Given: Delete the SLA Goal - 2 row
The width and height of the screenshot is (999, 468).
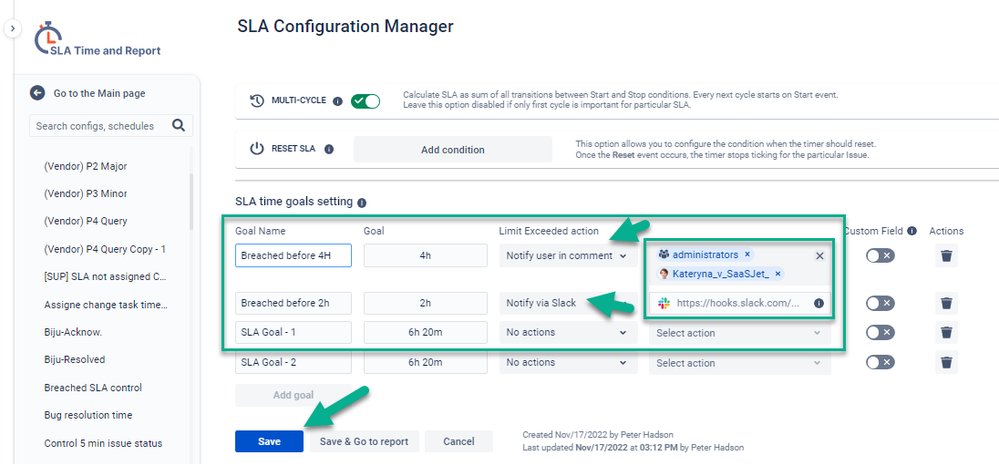Looking at the screenshot, I should 947,362.
